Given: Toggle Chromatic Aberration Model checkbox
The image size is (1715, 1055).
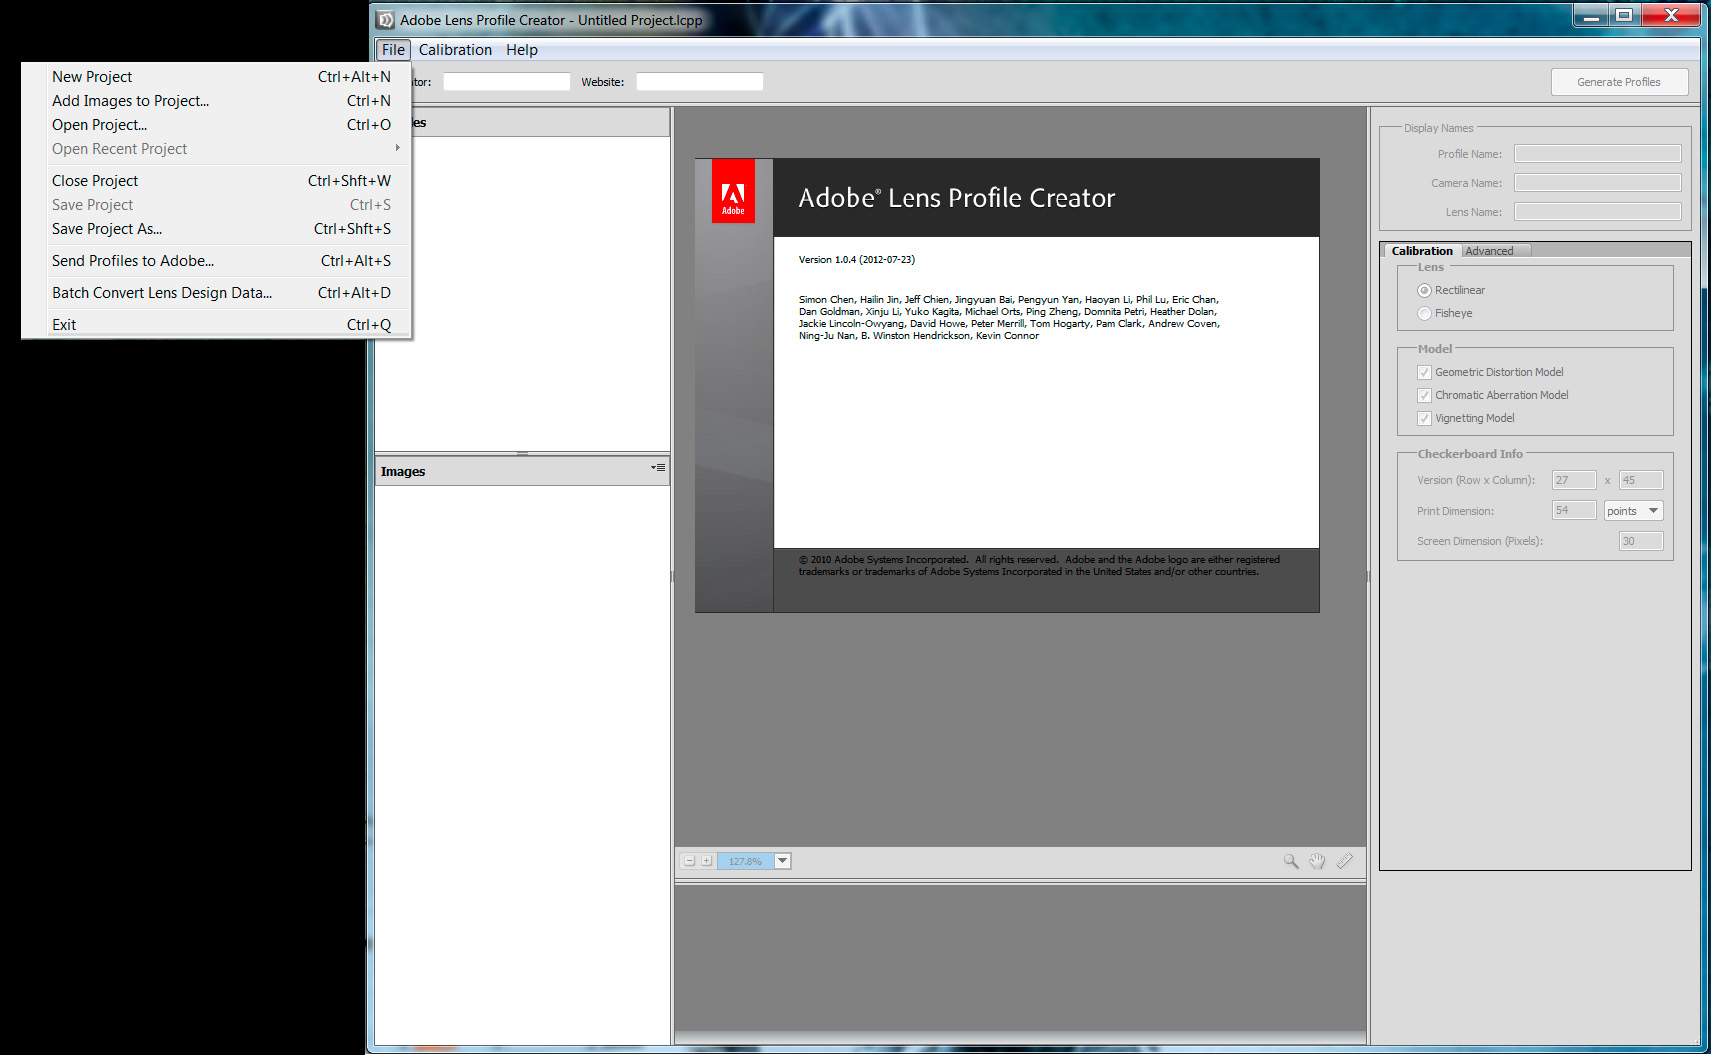Looking at the screenshot, I should [x=1424, y=395].
